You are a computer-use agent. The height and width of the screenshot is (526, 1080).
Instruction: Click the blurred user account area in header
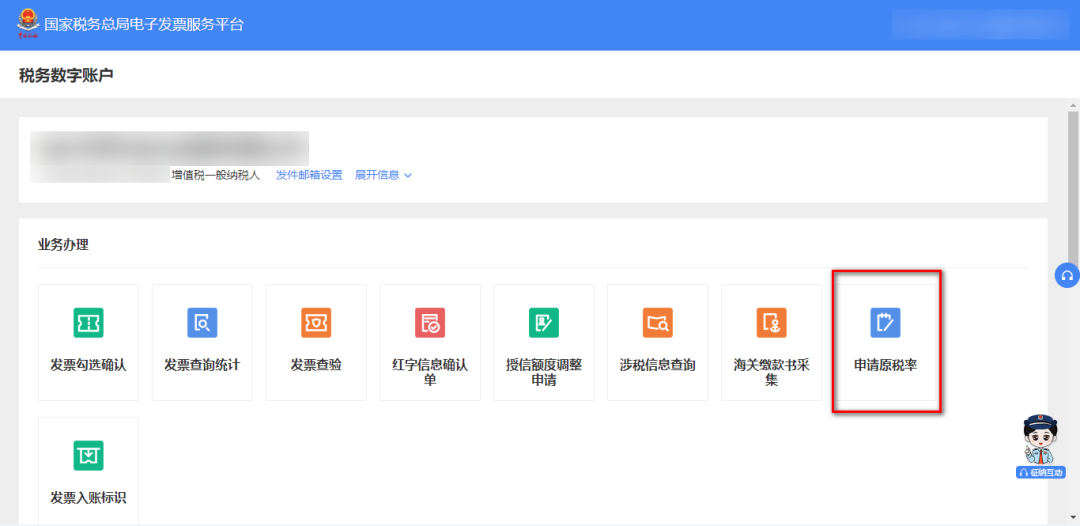coord(981,25)
